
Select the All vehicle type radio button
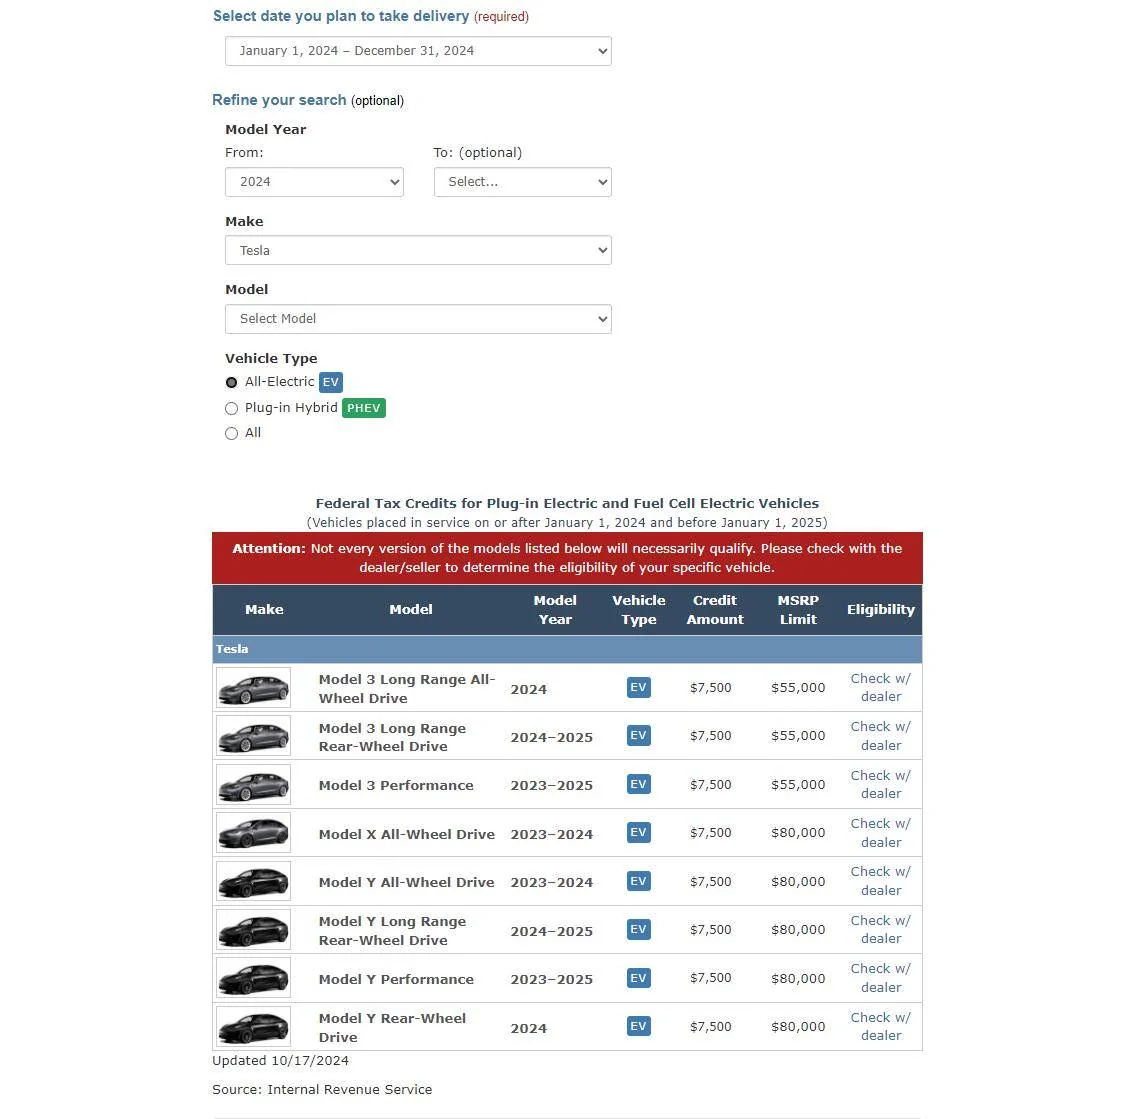coord(232,433)
